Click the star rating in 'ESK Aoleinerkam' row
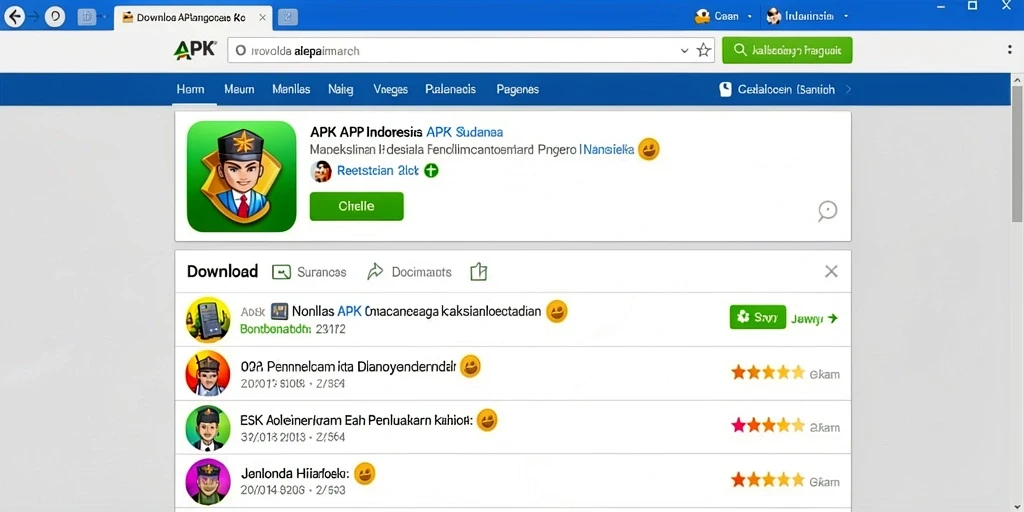The width and height of the screenshot is (1024, 512). tap(767, 426)
